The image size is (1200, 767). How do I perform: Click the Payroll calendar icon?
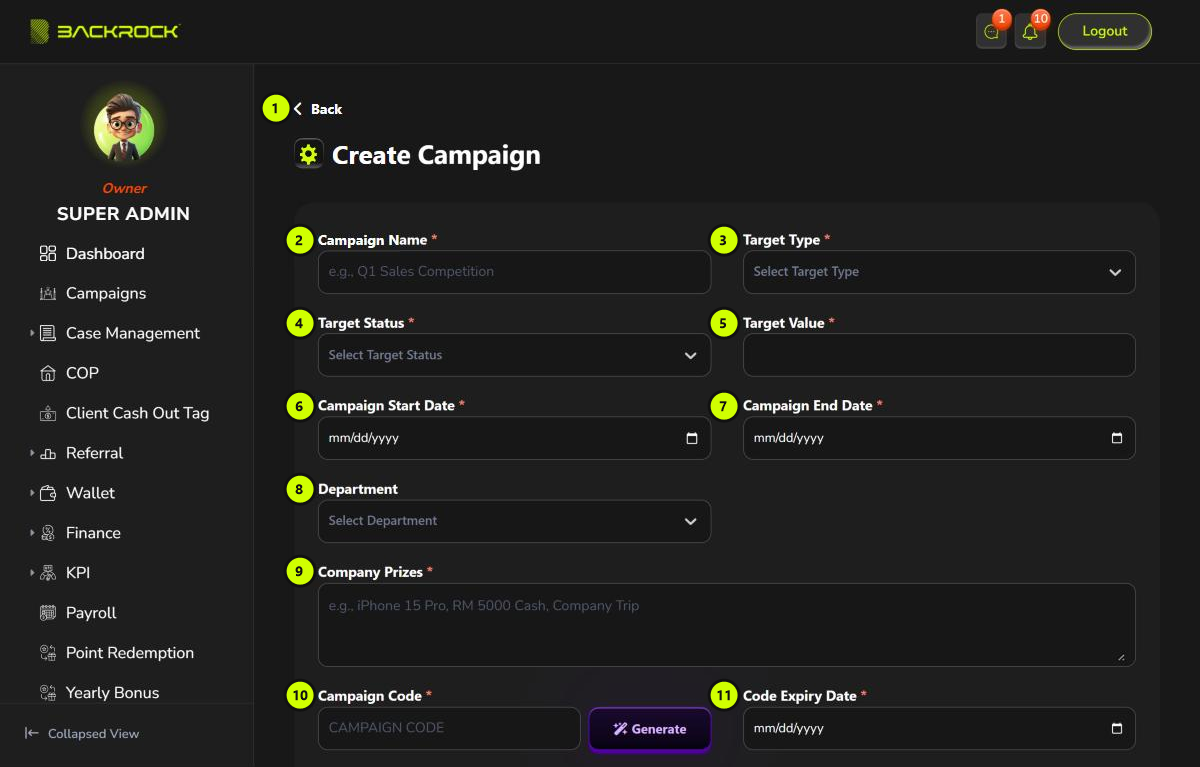pos(48,614)
